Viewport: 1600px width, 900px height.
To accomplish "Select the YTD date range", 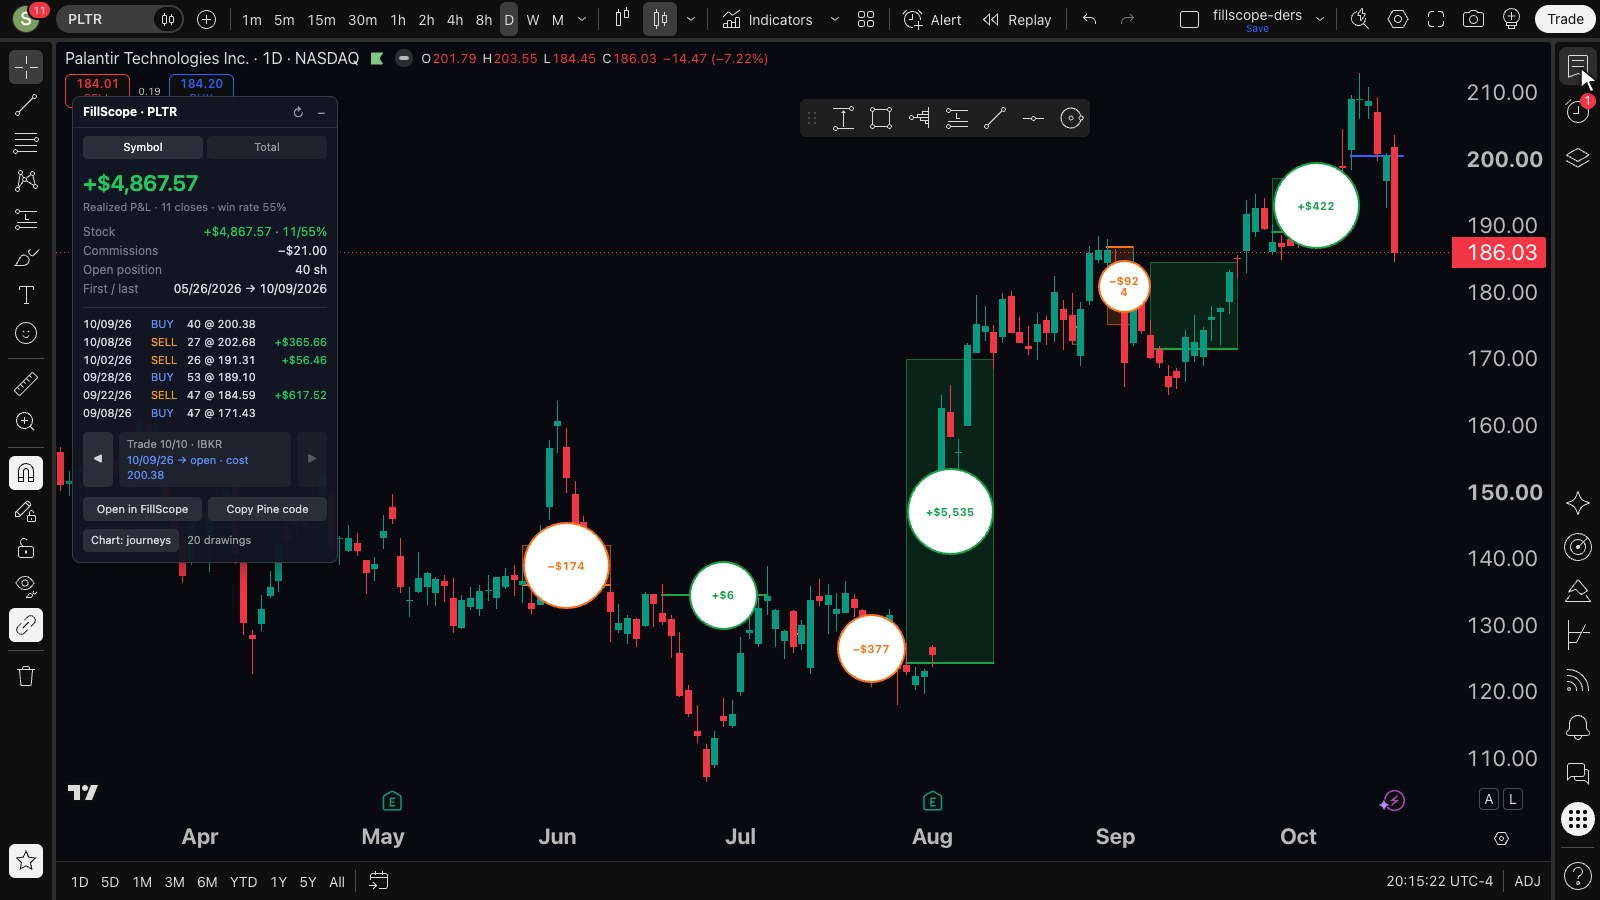I will click(x=243, y=882).
